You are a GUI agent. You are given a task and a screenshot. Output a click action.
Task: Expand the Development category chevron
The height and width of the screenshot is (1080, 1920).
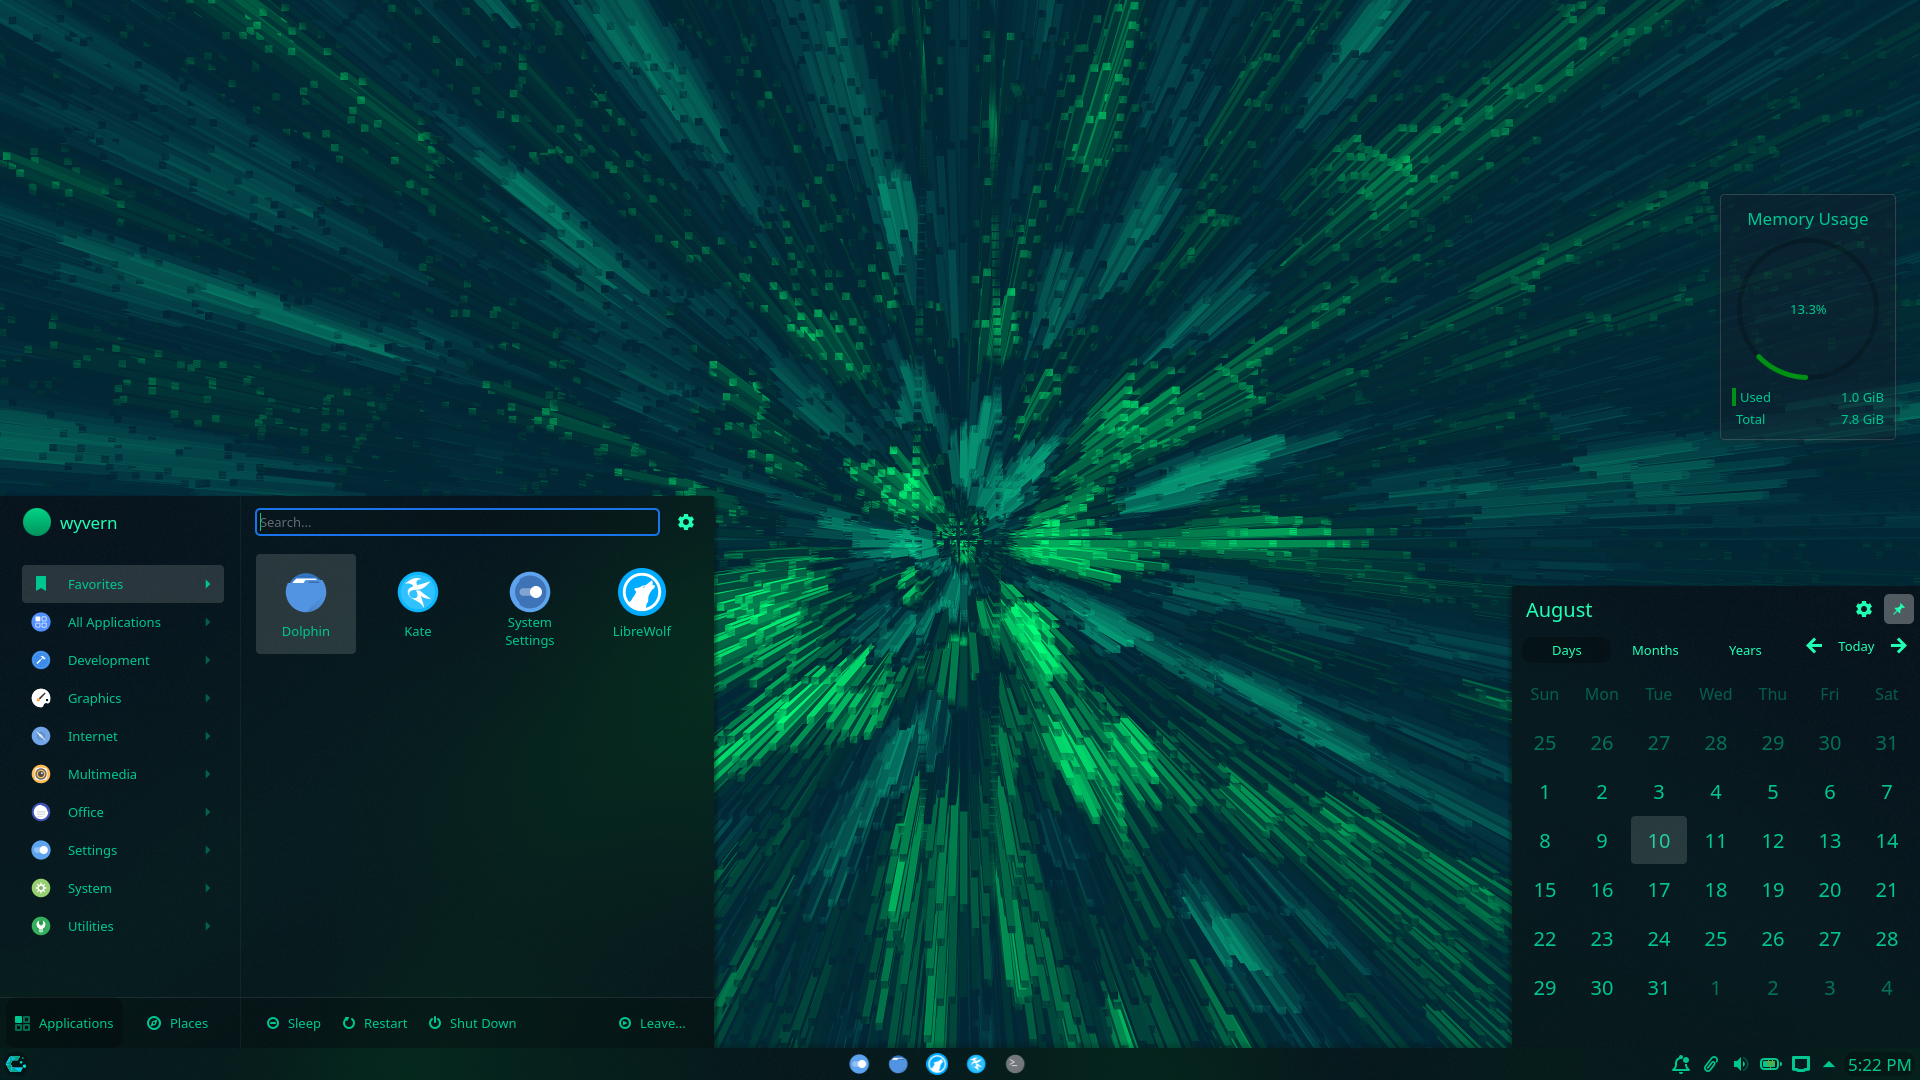(x=207, y=660)
